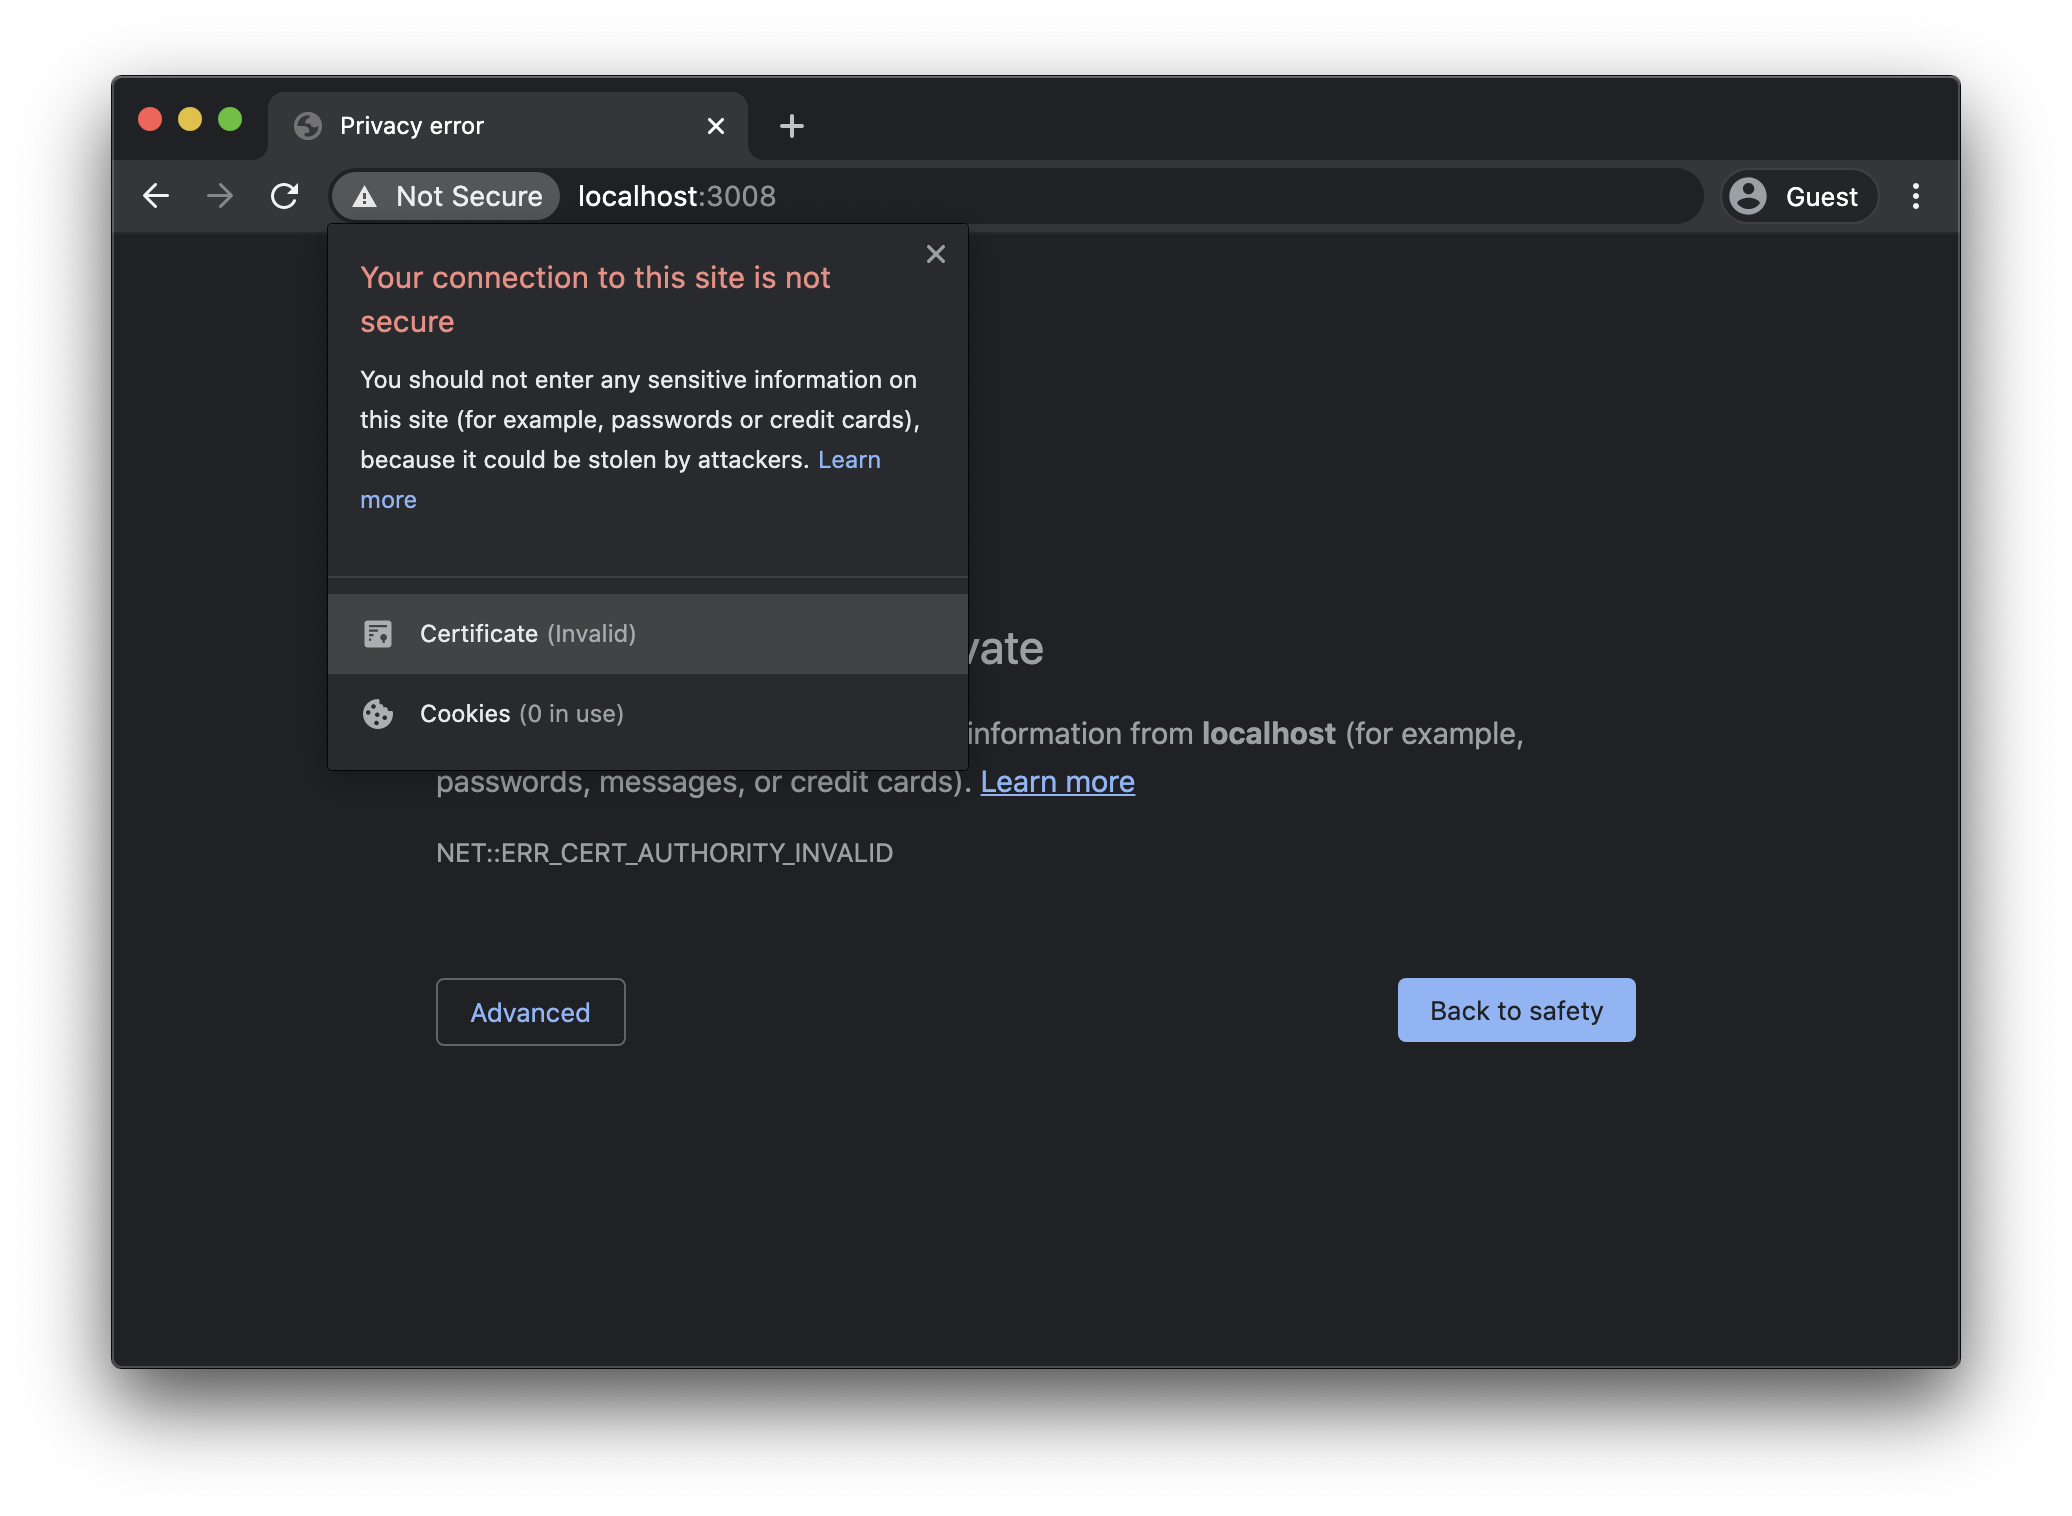Close the Privacy error tab
Image resolution: width=2072 pixels, height=1516 pixels.
pos(716,126)
